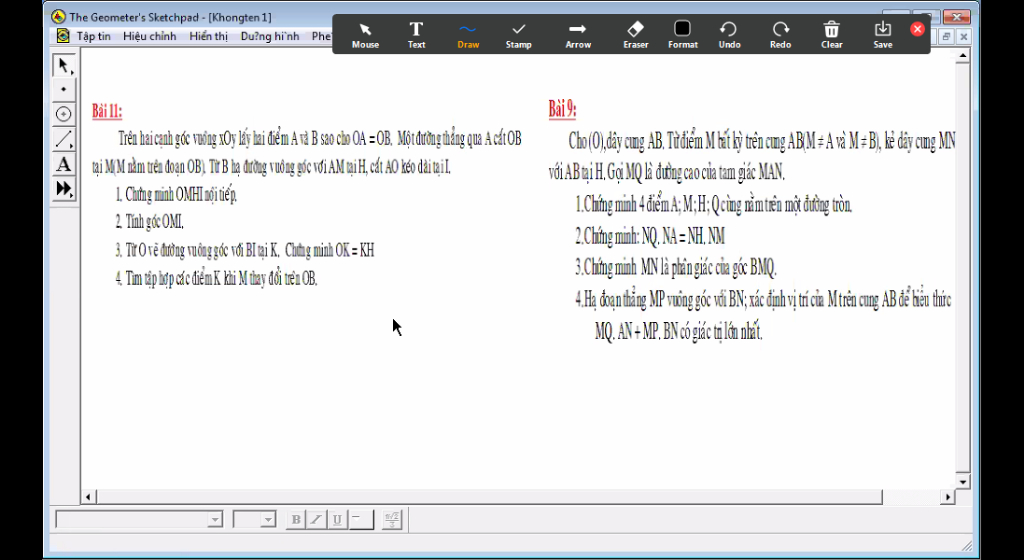Viewport: 1024px width, 560px height.
Task: Click the vertical scrollbar down arrow
Action: (963, 482)
